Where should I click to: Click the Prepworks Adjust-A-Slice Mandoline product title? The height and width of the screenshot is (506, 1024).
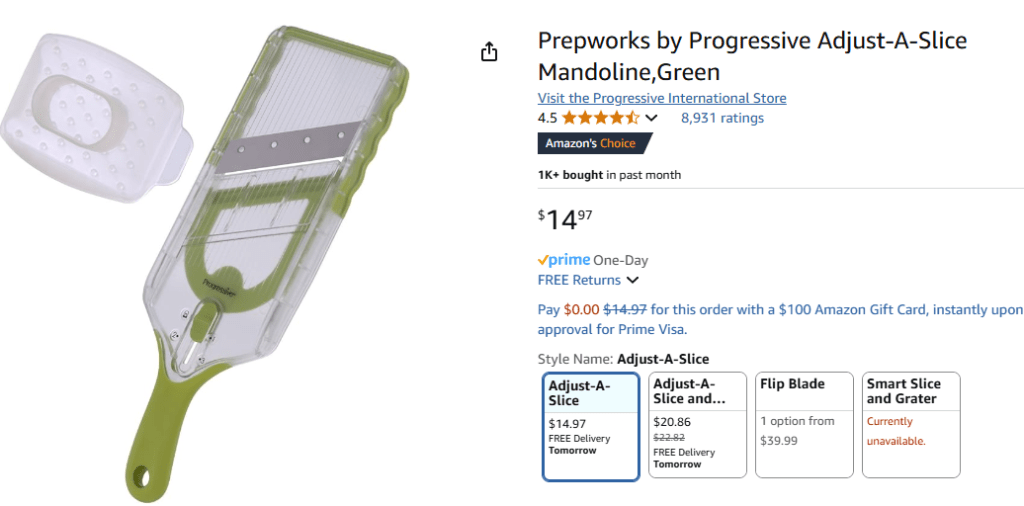click(x=752, y=56)
